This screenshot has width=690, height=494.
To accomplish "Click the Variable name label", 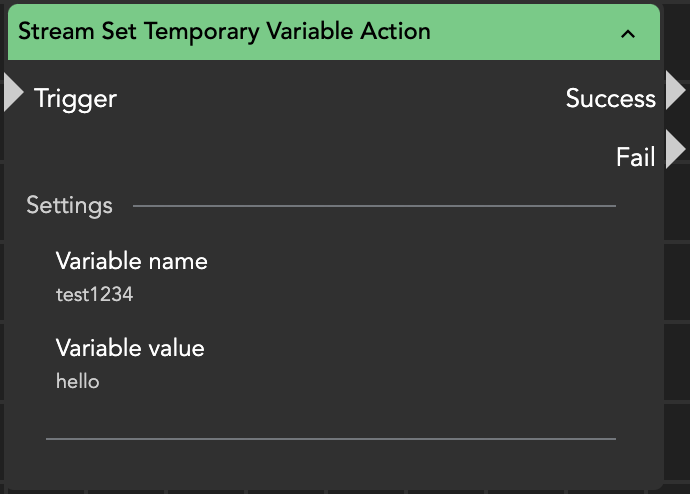I will [x=131, y=261].
